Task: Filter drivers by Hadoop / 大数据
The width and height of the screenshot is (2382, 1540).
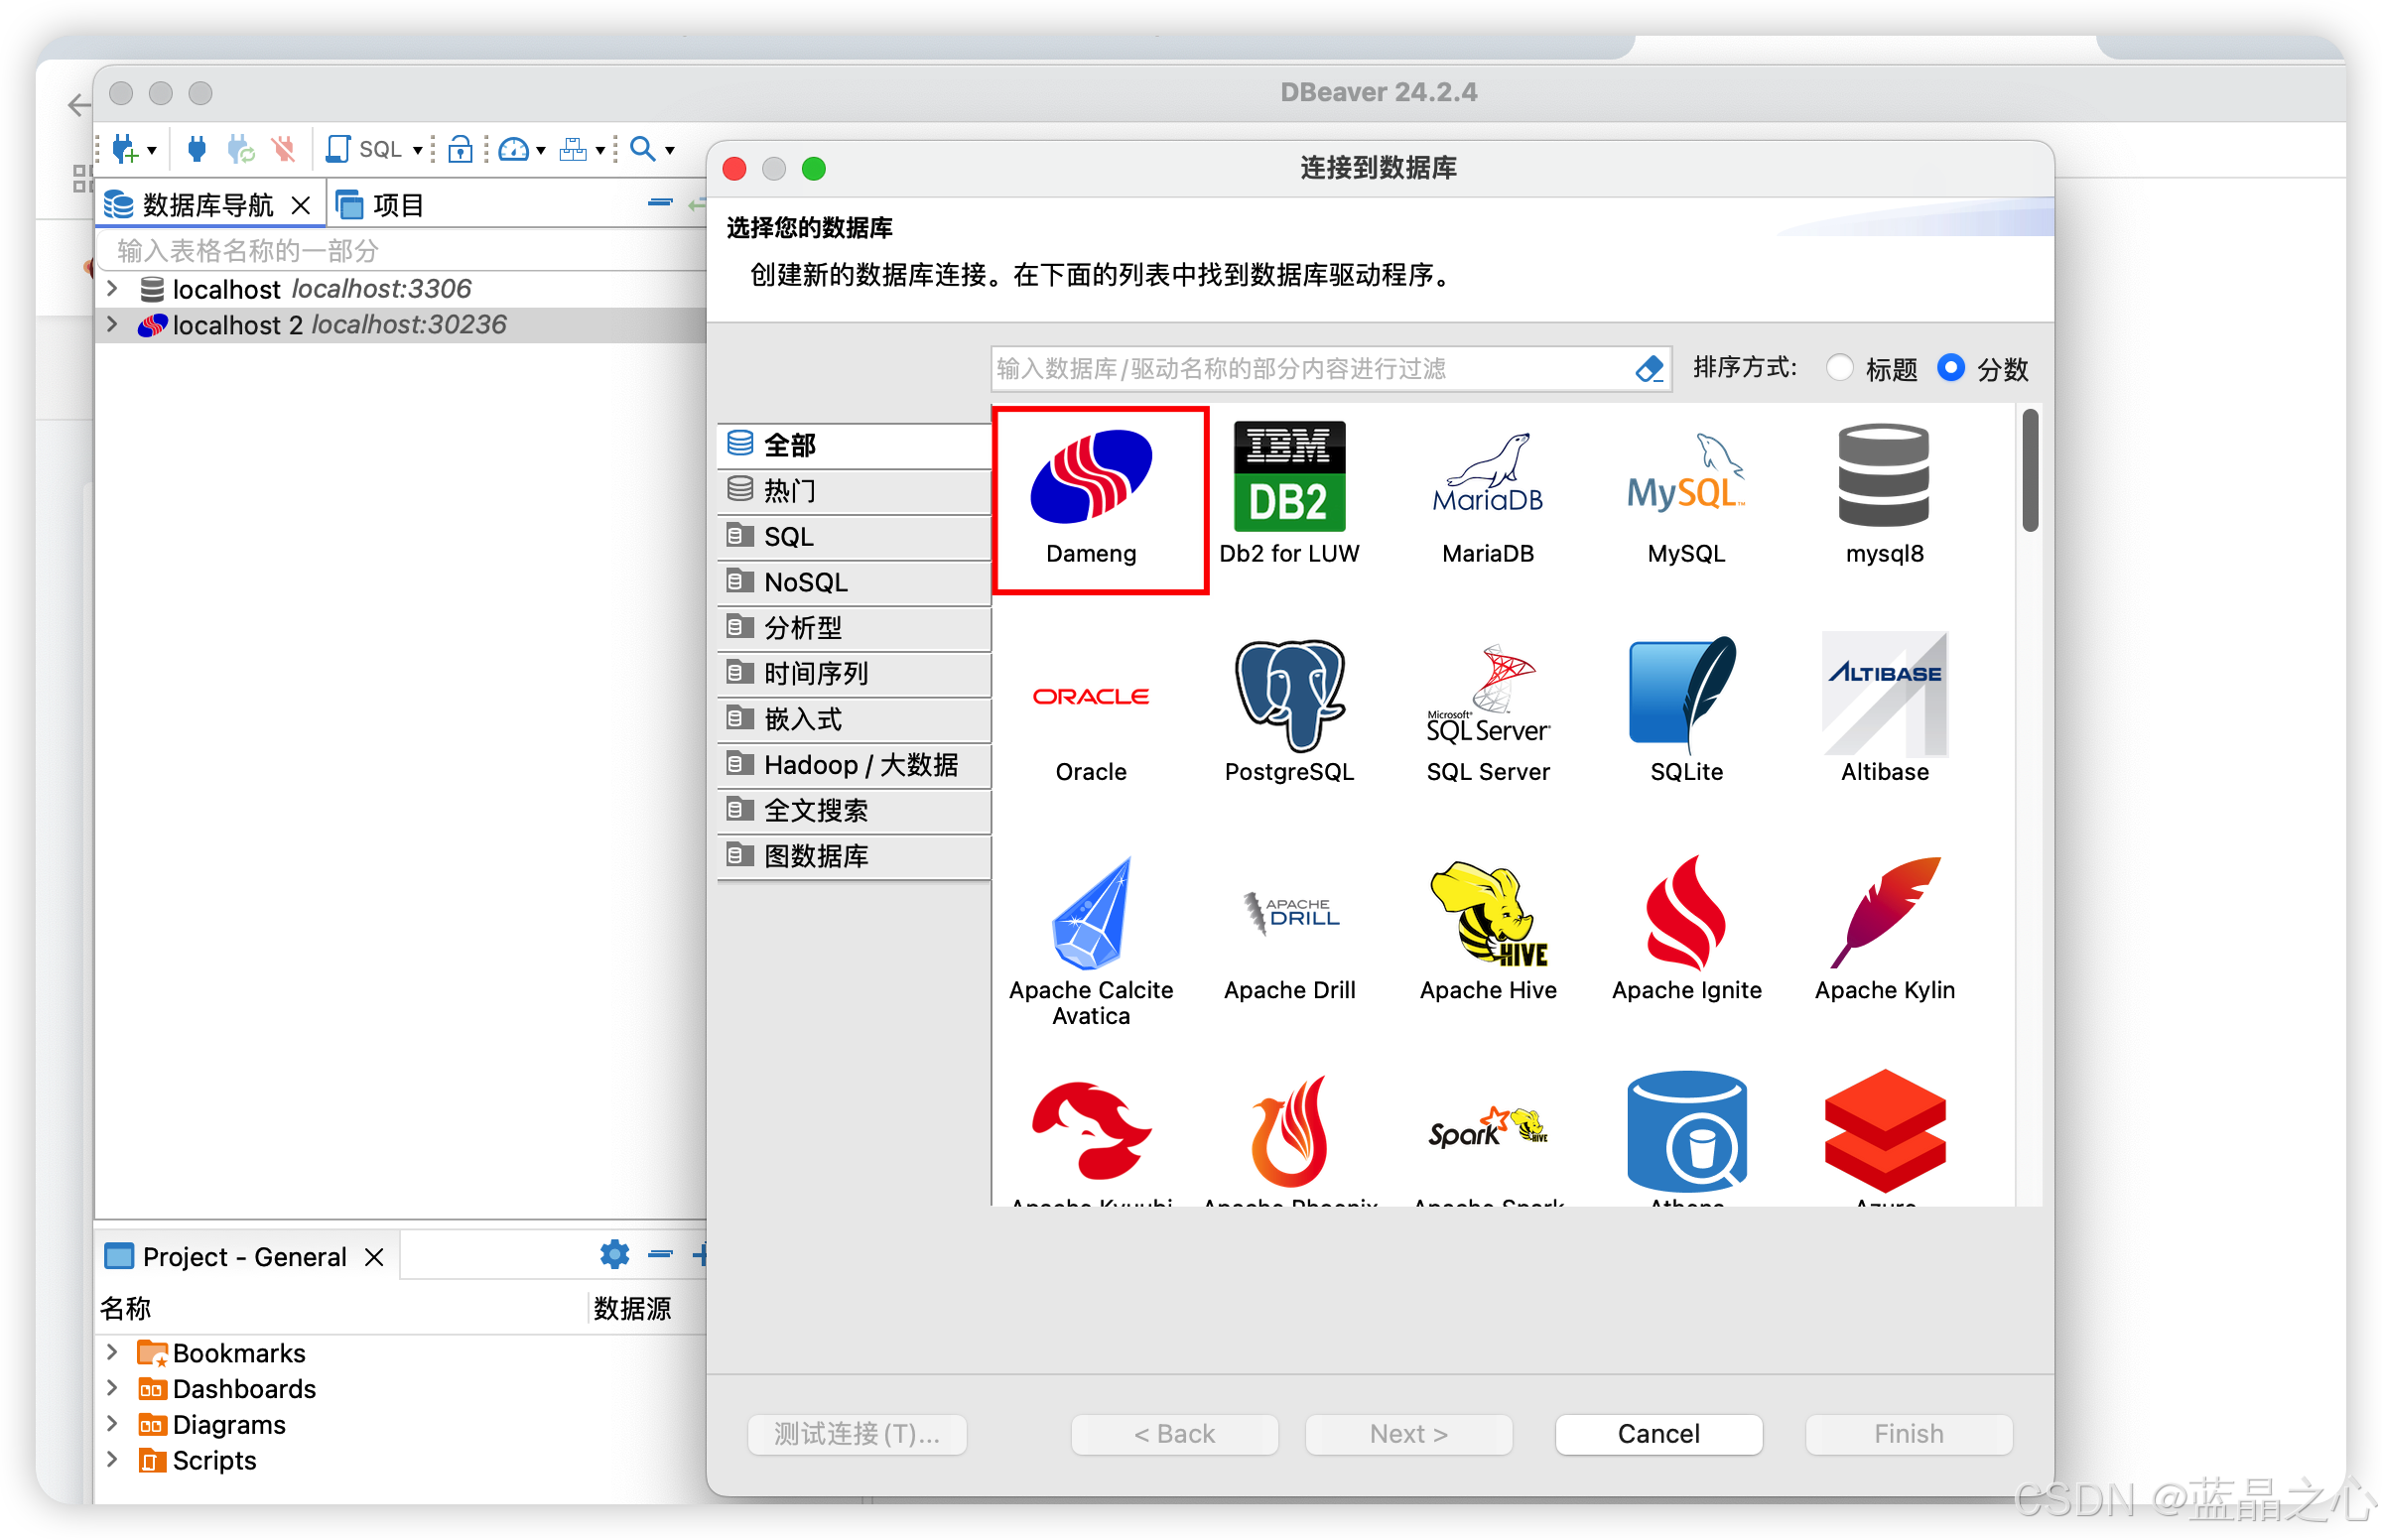Action: [x=853, y=764]
